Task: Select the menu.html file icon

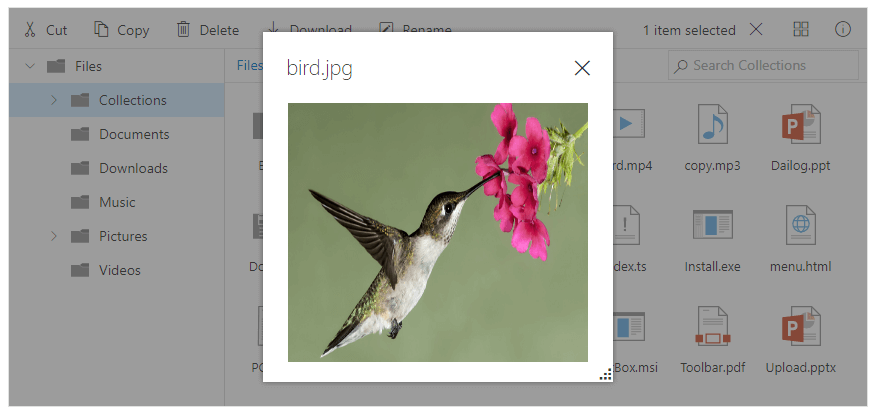Action: click(x=800, y=238)
